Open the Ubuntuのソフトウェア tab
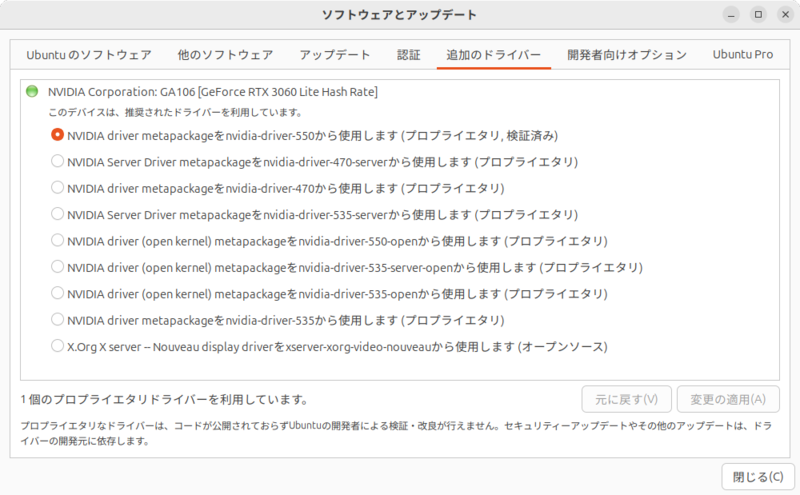Image resolution: width=800 pixels, height=495 pixels. click(x=89, y=55)
